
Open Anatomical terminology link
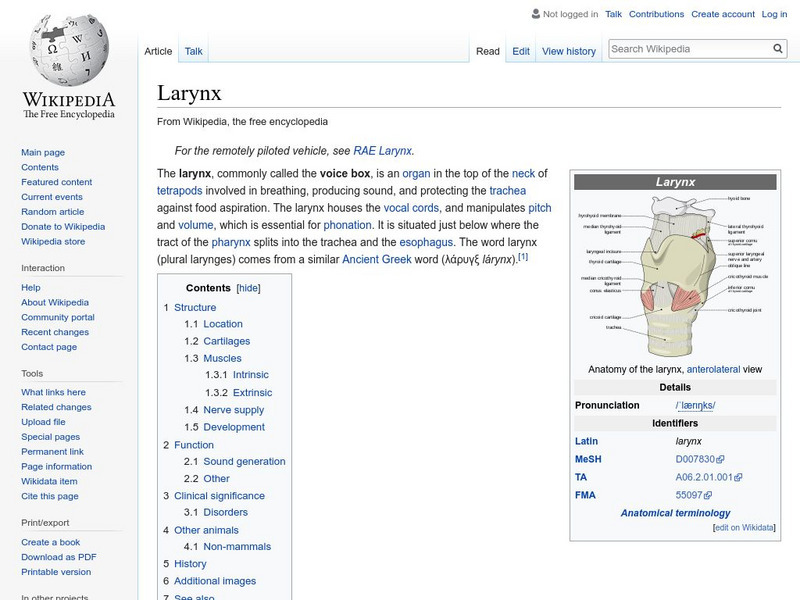tap(676, 513)
